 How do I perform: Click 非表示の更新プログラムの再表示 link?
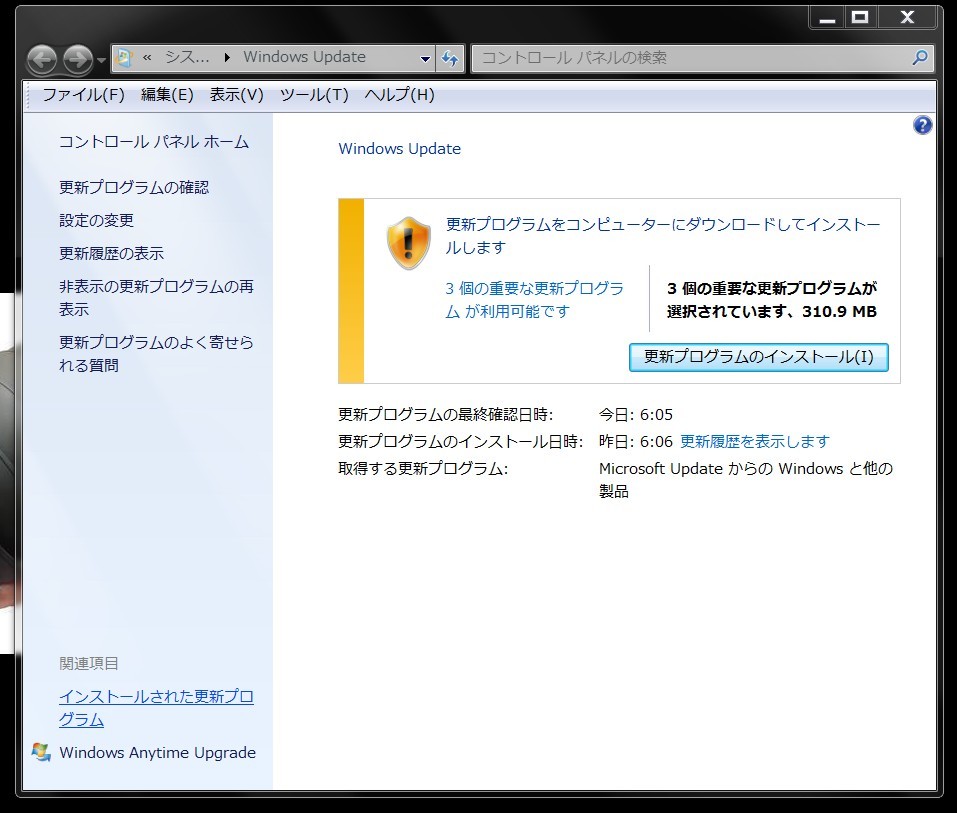click(156, 298)
